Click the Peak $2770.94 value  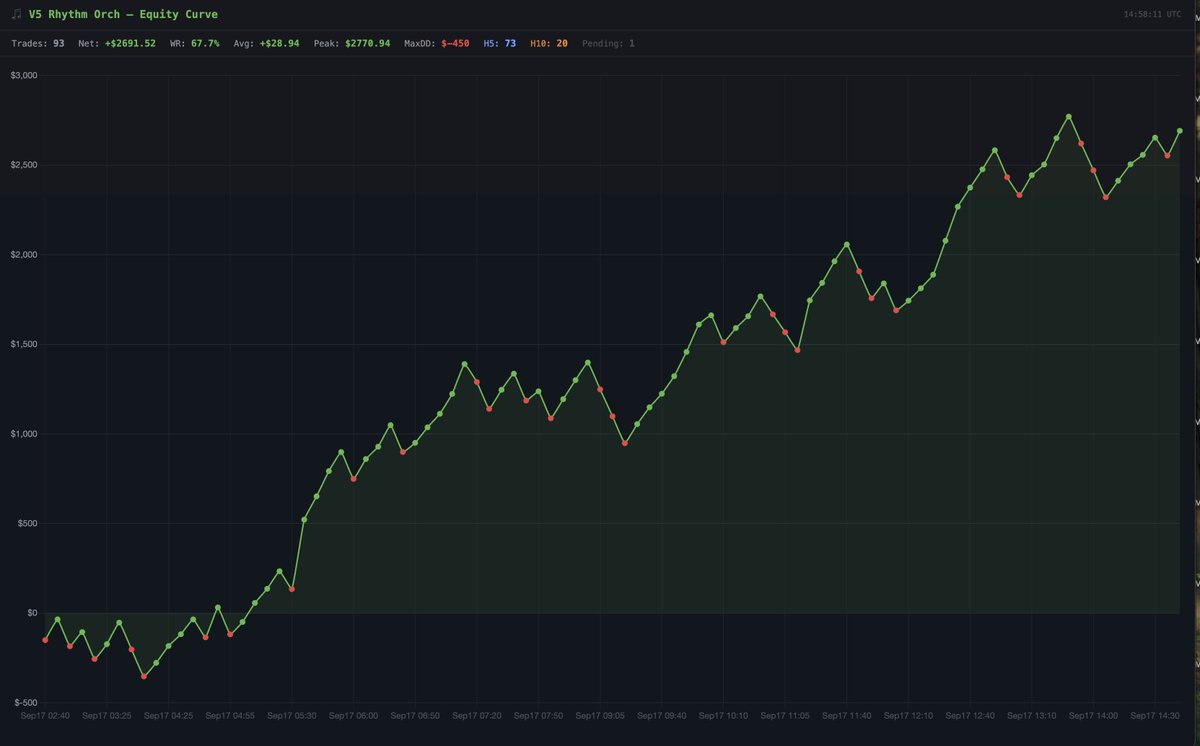pos(368,43)
